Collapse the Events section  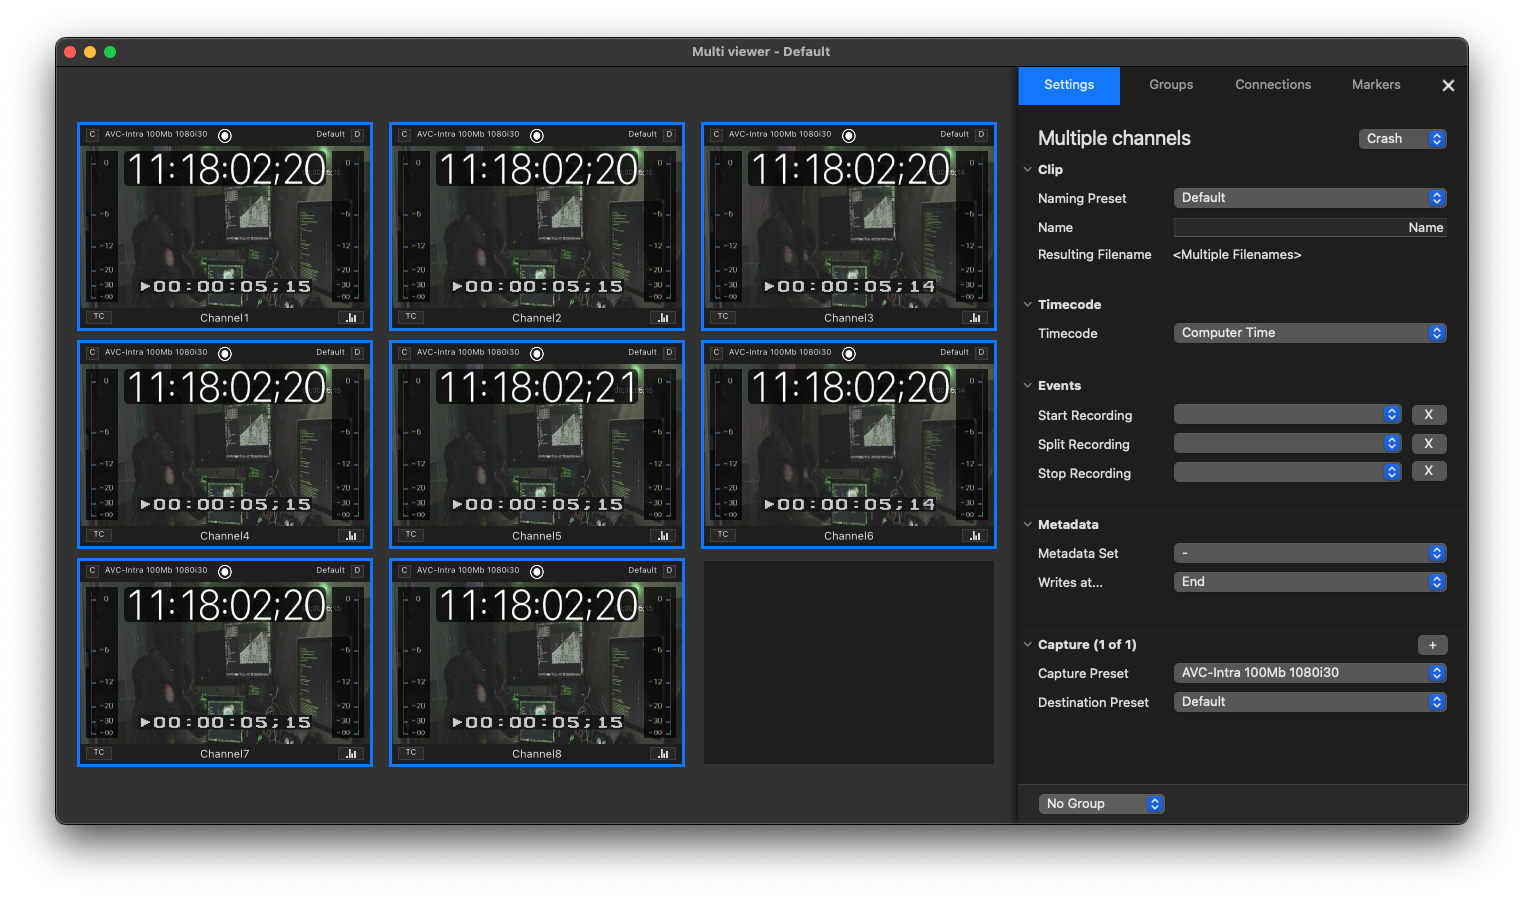pos(1027,386)
